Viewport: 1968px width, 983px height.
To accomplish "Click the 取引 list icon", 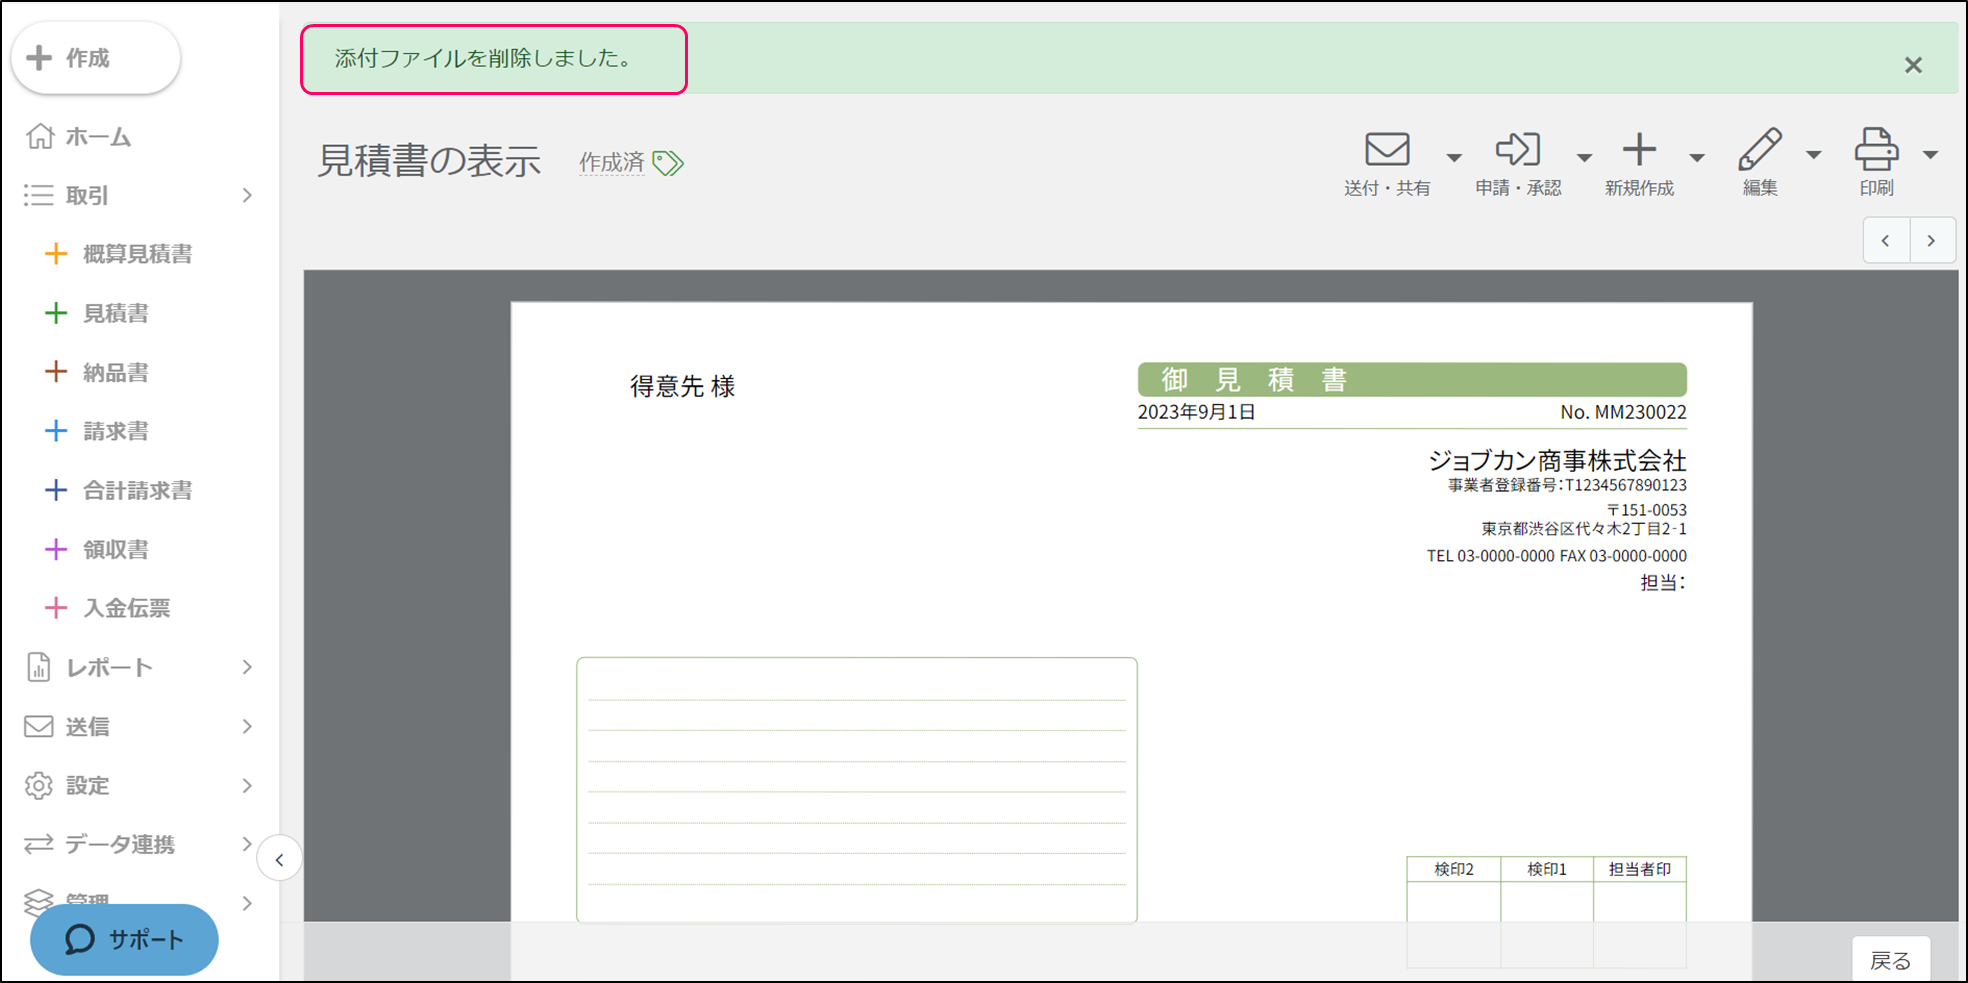I will coord(38,196).
